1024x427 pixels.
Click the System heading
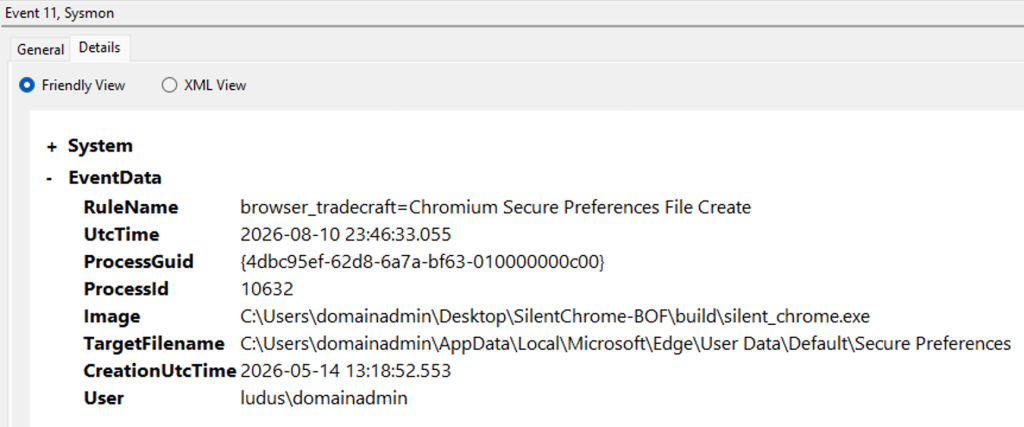(x=101, y=146)
